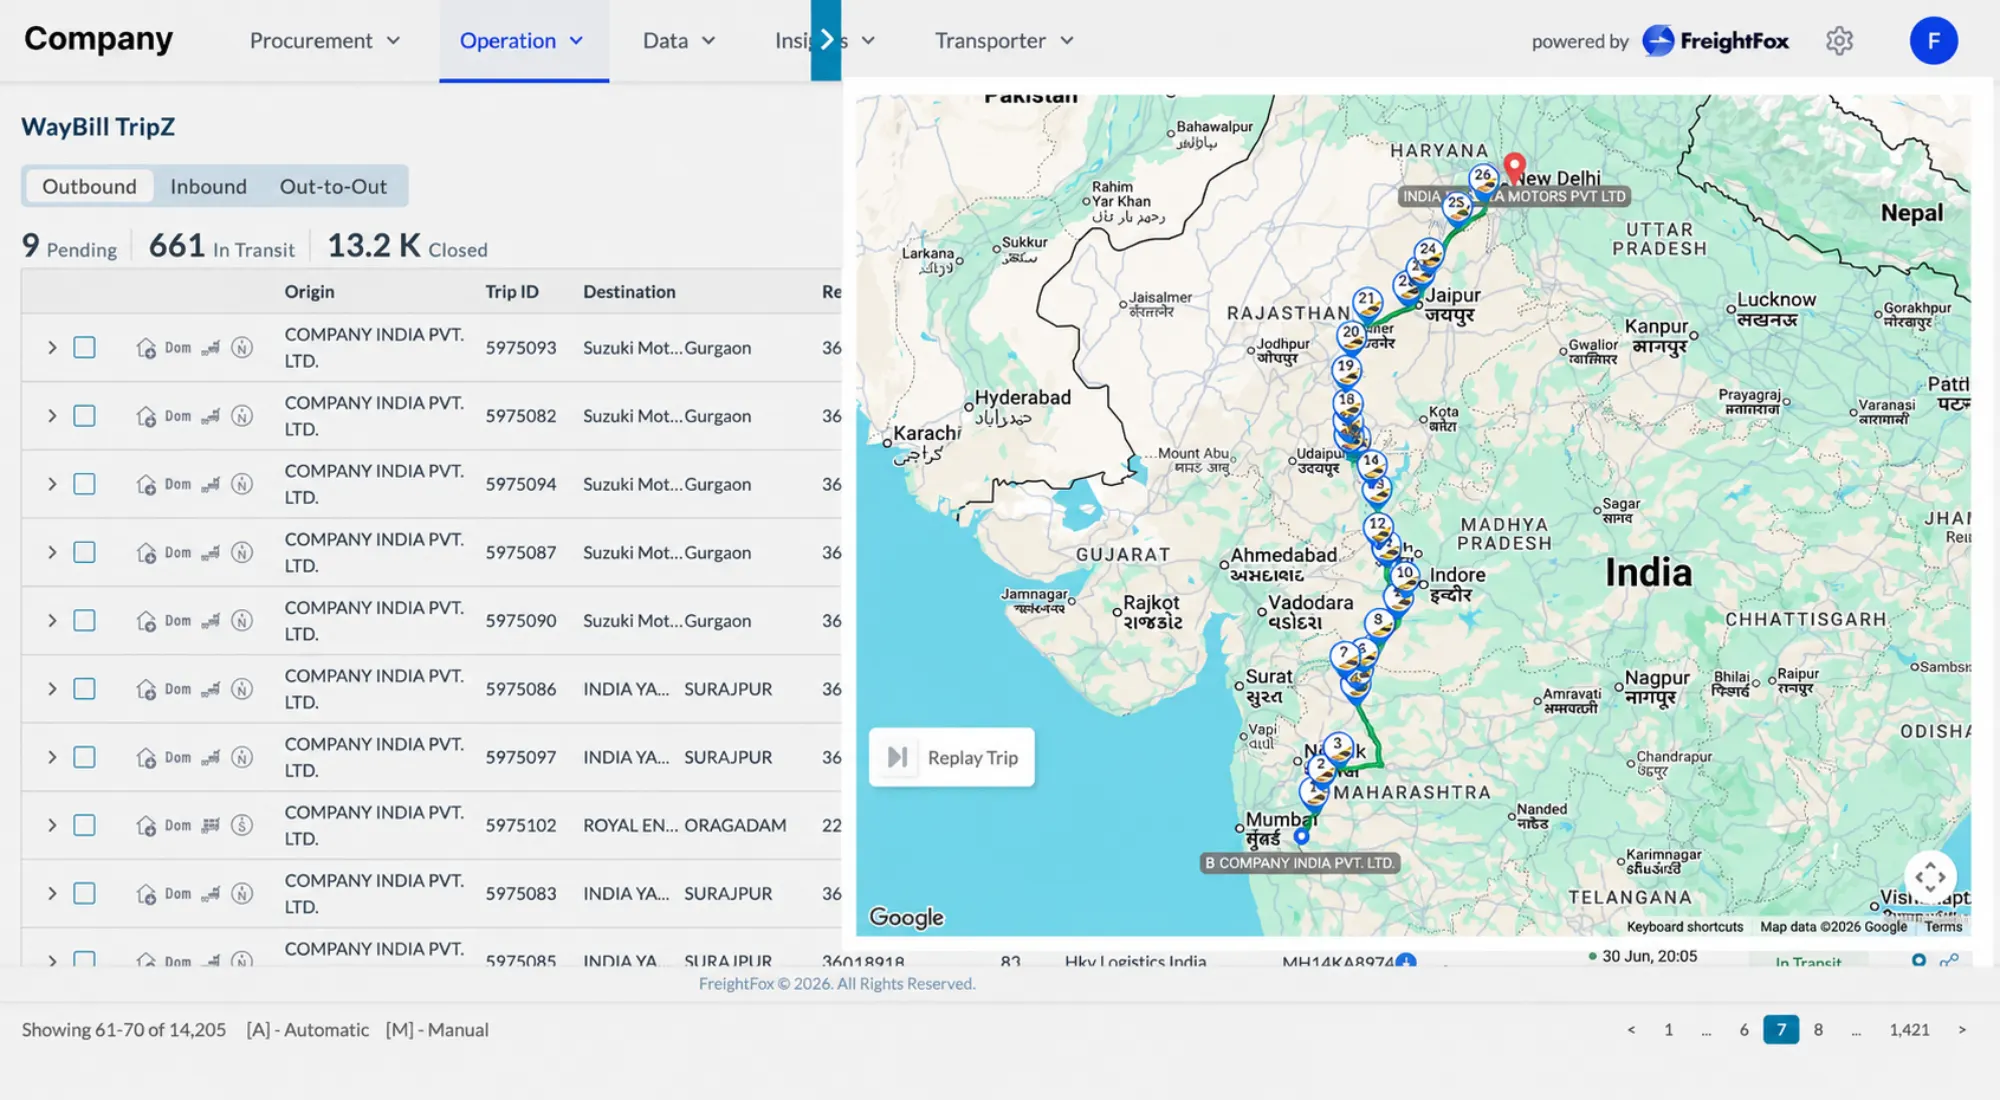Click the Replay Trip button
Screen dimensions: 2000x1100
click(x=952, y=757)
